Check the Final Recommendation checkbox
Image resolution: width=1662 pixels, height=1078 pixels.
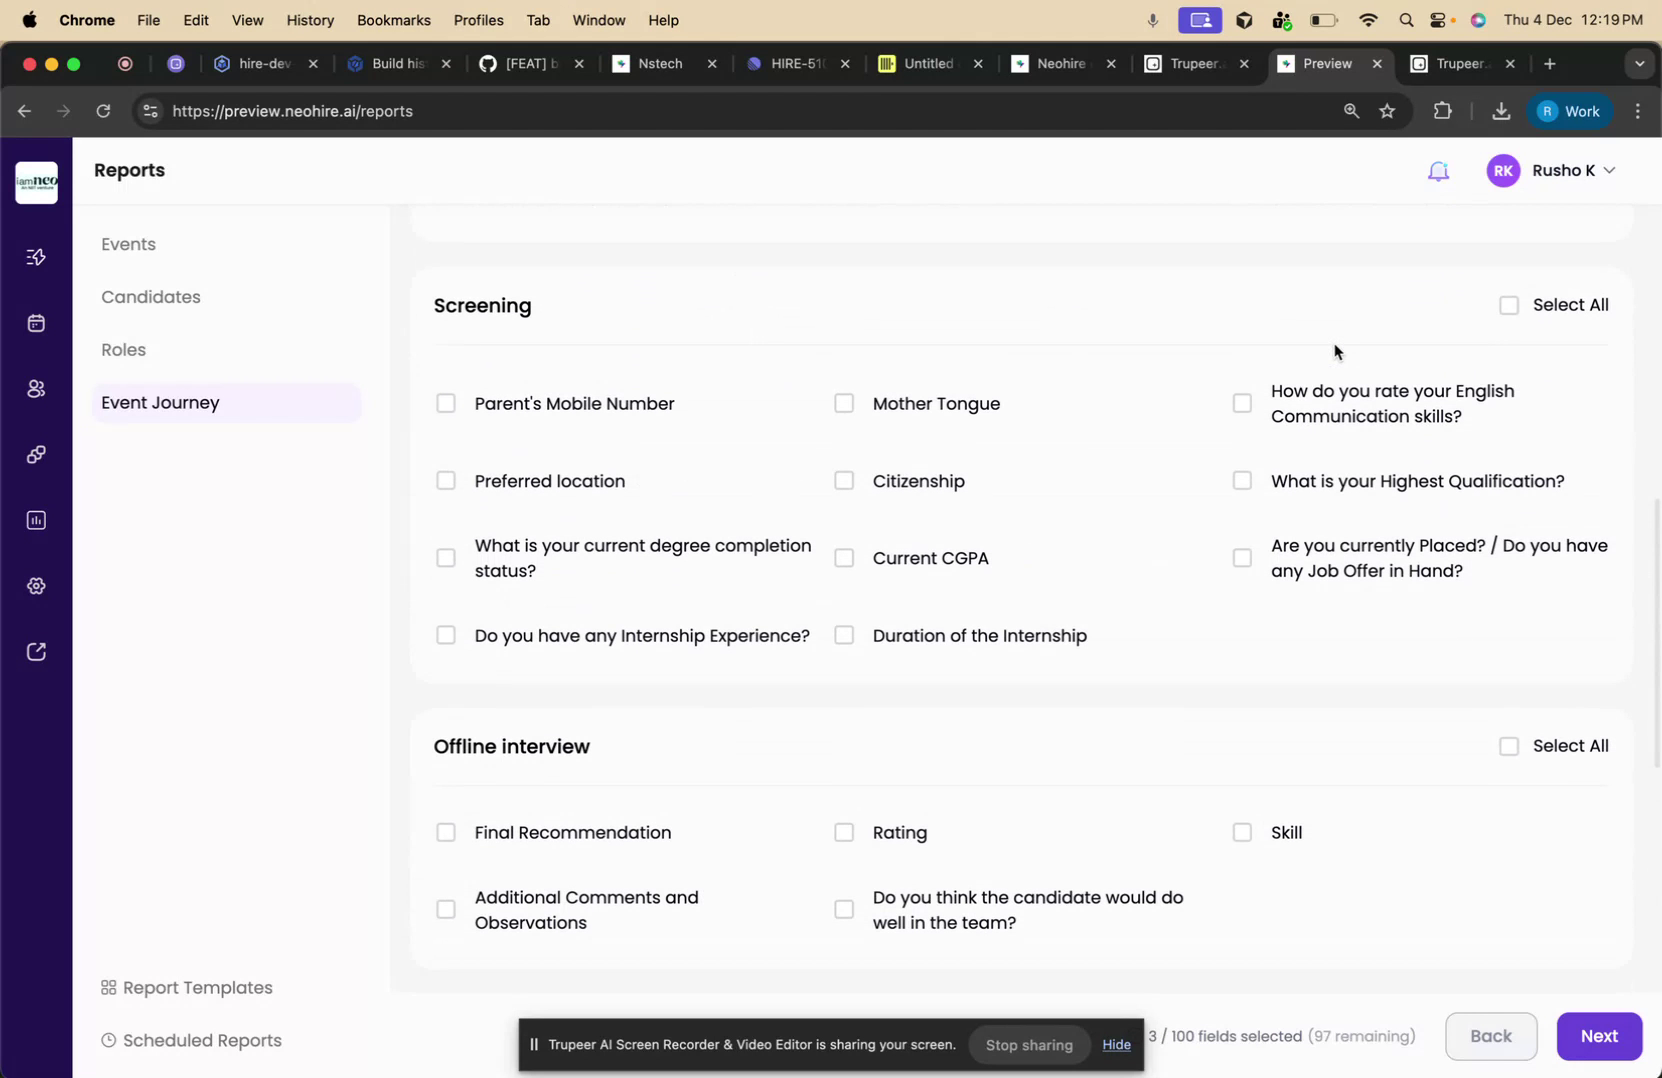click(x=446, y=832)
